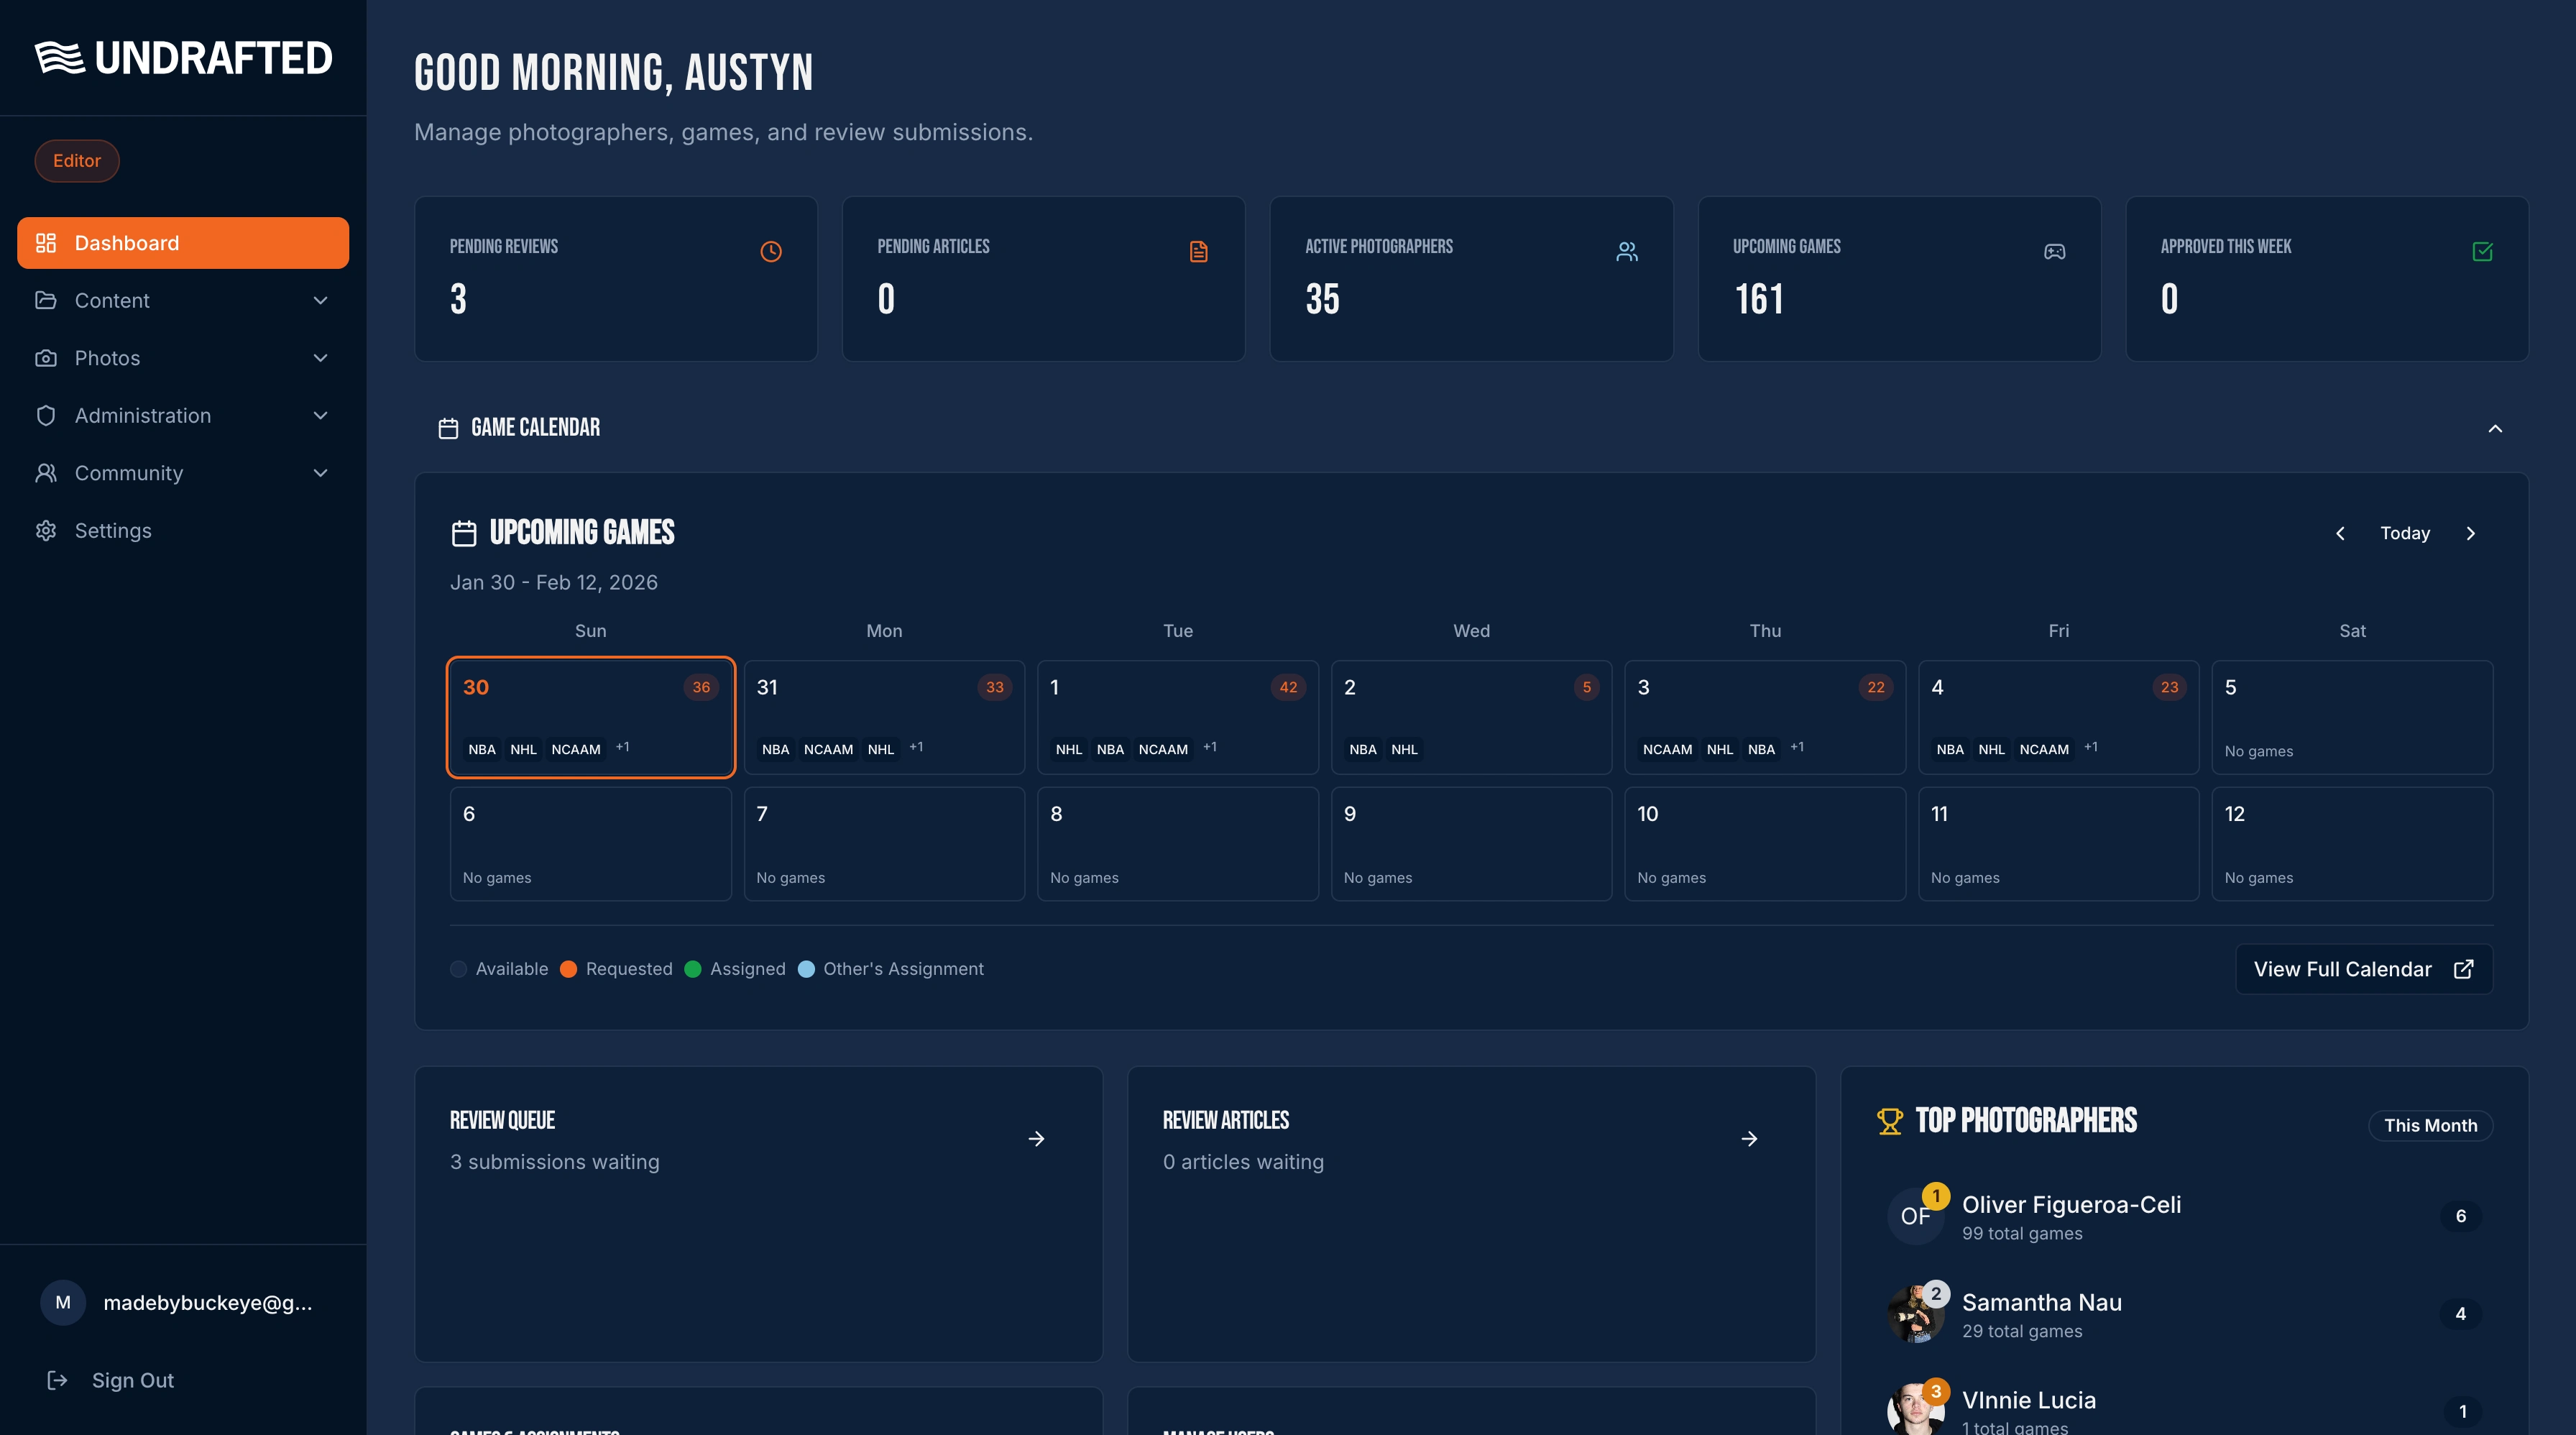Click the Pending Reviews clock icon

pyautogui.click(x=770, y=251)
